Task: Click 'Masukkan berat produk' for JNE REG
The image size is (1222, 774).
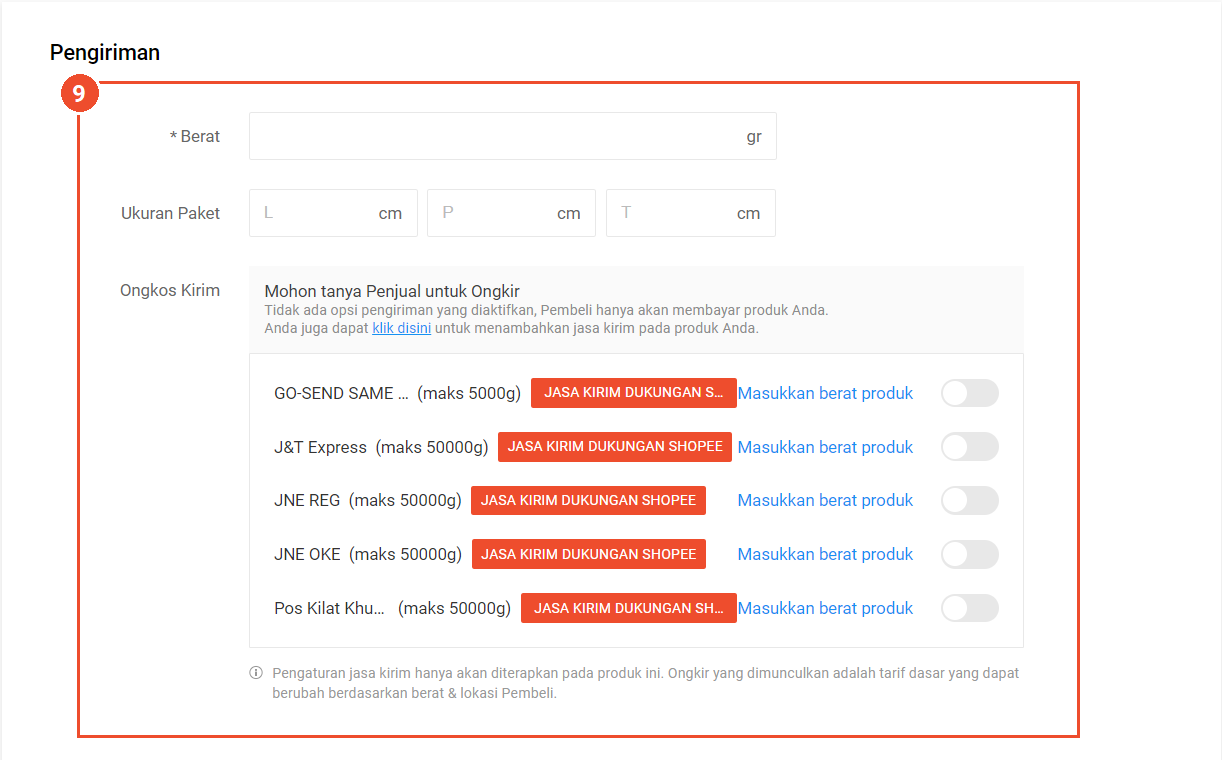Action: coord(825,500)
